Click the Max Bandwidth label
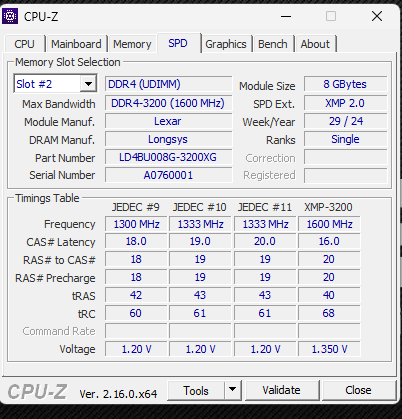Viewport: 402px width, 419px height. click(59, 104)
